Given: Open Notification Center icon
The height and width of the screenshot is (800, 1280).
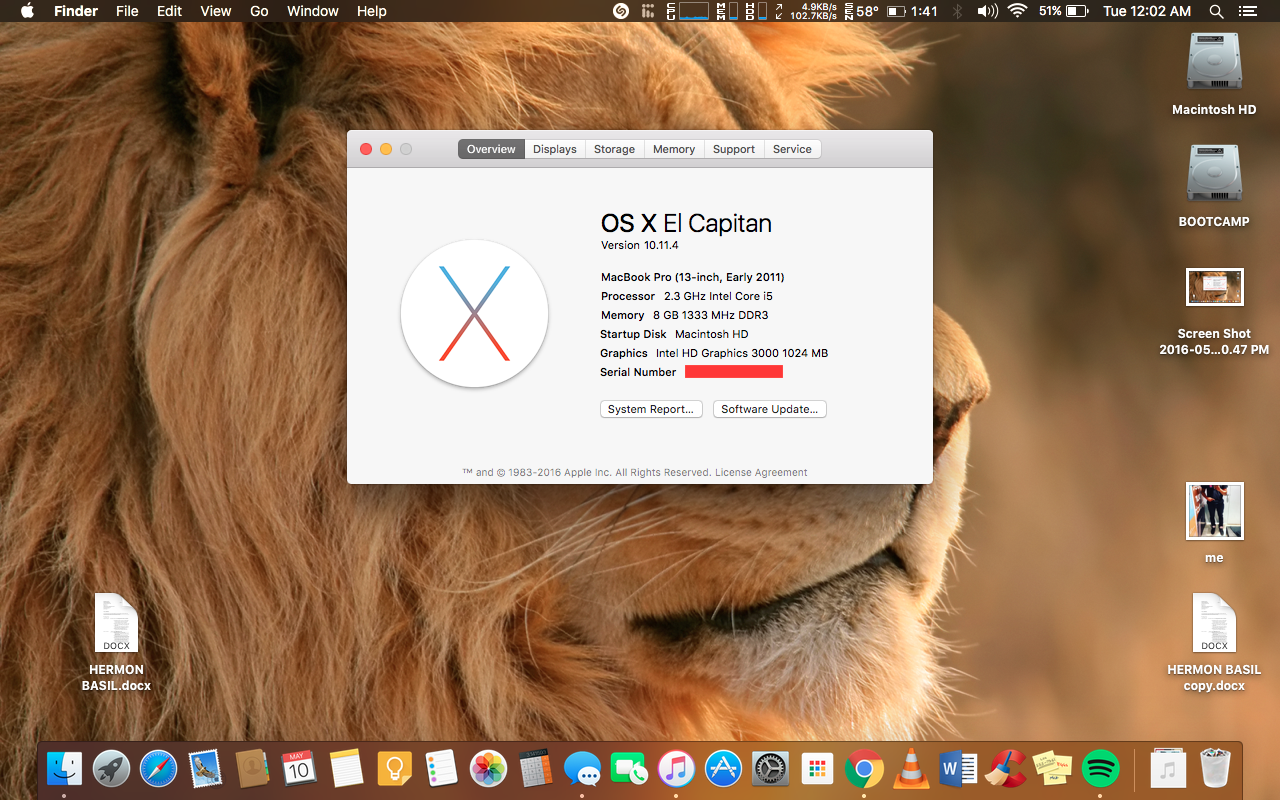Looking at the screenshot, I should point(1249,11).
